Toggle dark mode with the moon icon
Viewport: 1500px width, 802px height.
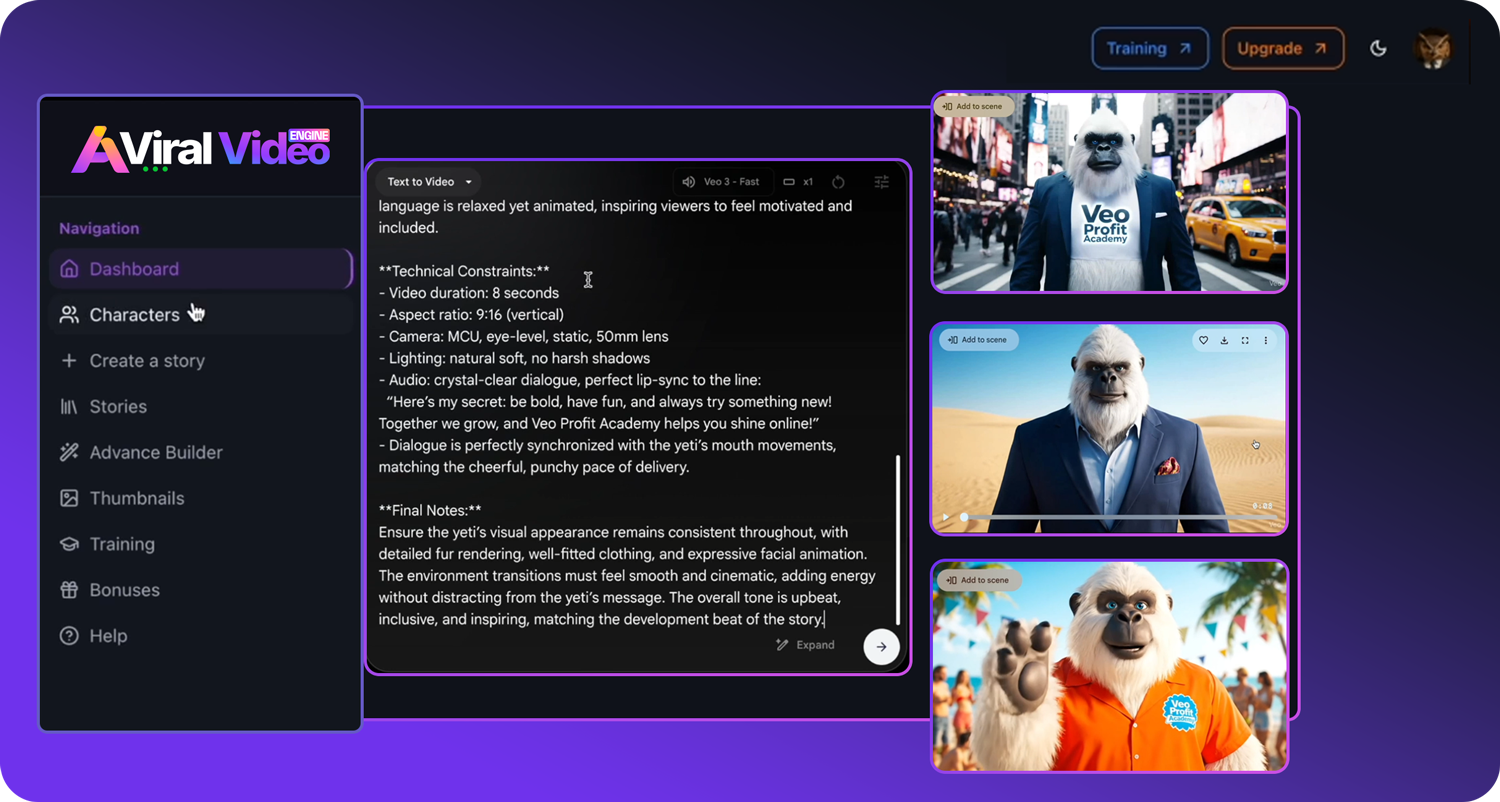[x=1378, y=49]
